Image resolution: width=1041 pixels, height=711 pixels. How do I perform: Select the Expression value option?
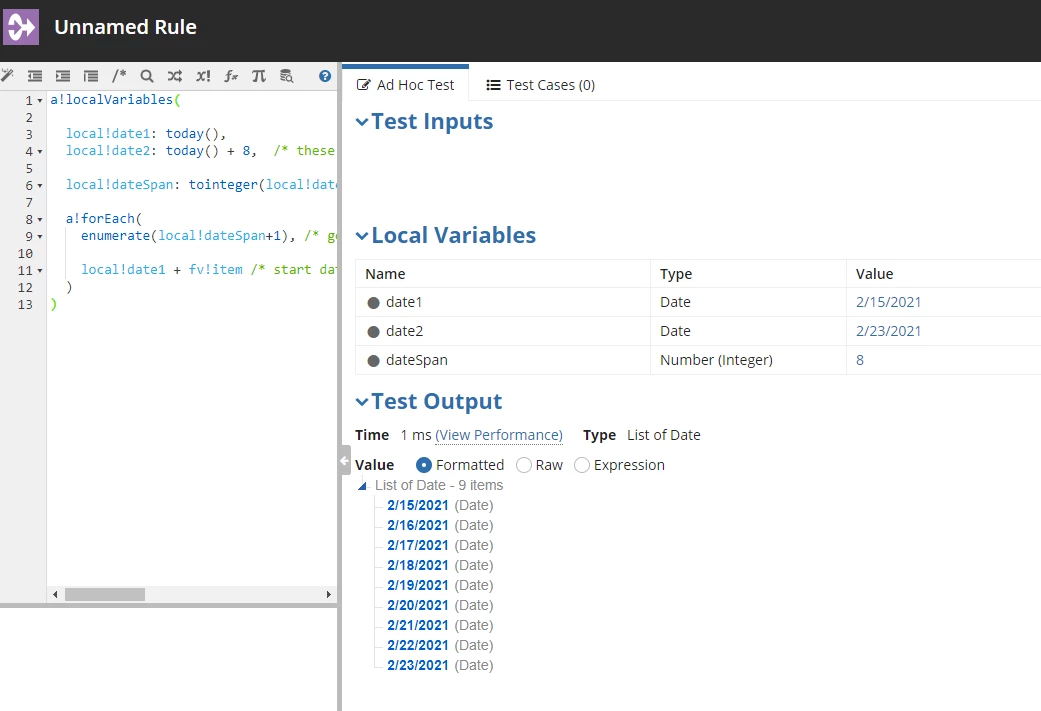pyautogui.click(x=582, y=465)
